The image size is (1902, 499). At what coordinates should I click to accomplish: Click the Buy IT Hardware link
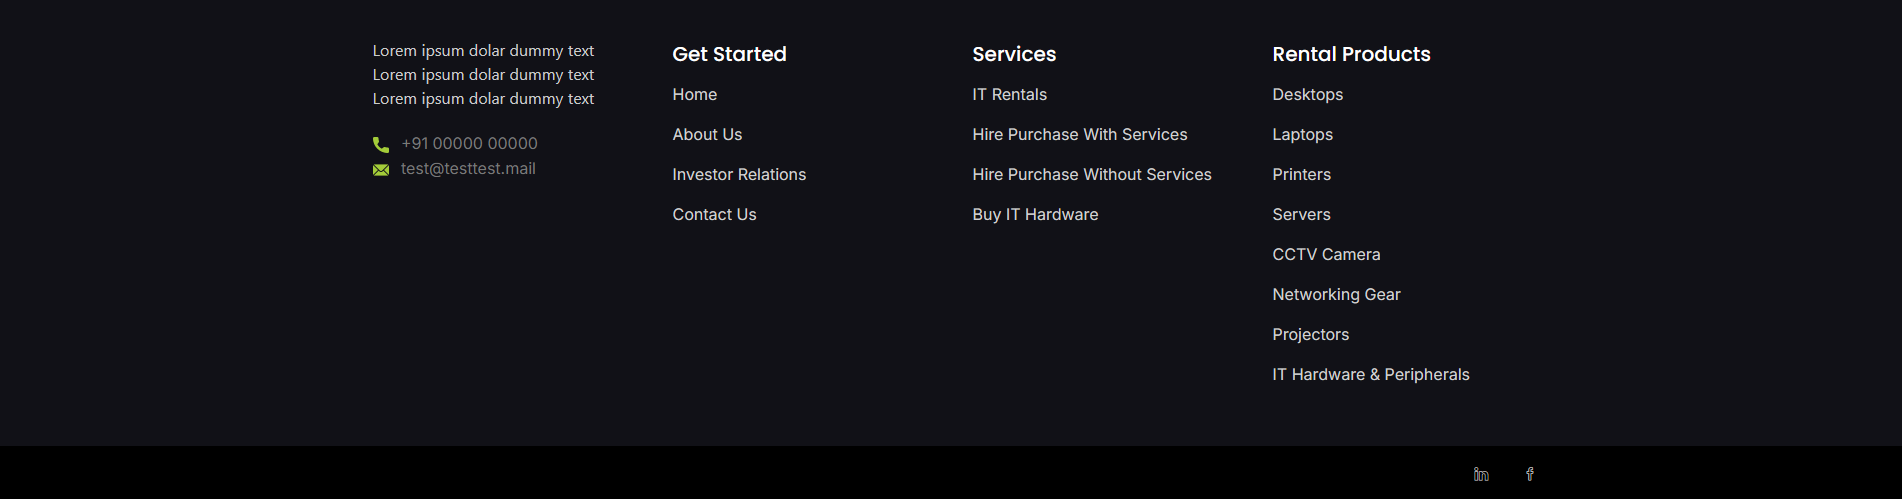click(x=1035, y=215)
